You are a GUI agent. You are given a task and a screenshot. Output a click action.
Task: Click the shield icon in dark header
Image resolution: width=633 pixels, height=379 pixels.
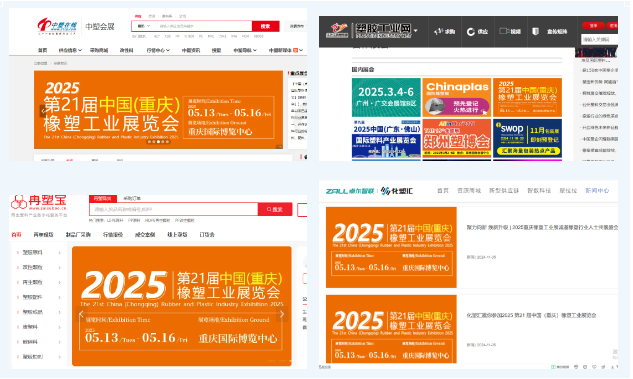(x=536, y=31)
